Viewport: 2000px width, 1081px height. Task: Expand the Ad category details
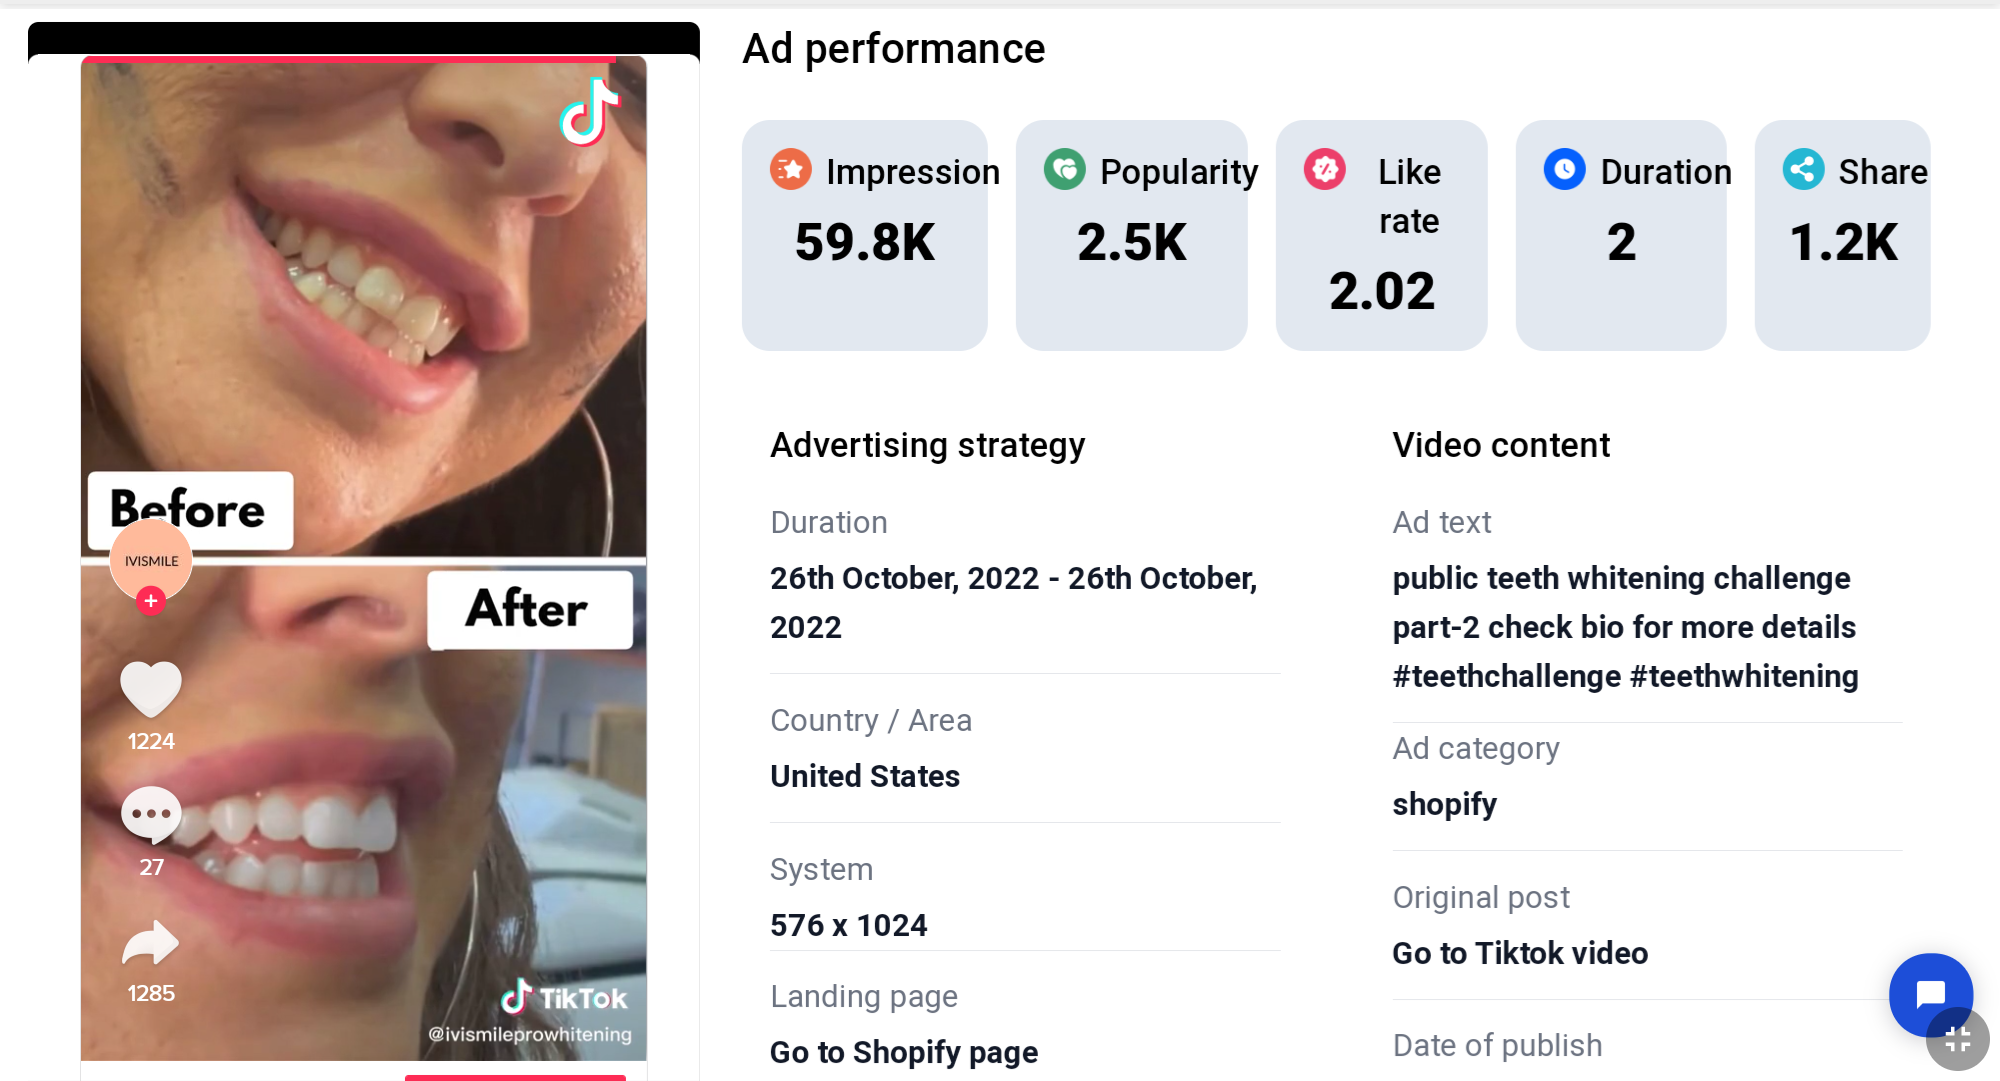pyautogui.click(x=1448, y=804)
